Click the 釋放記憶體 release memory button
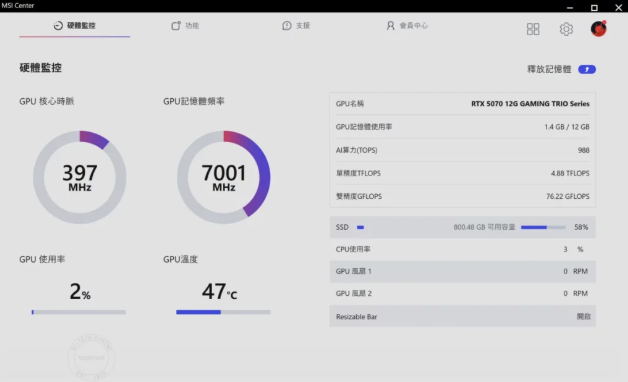 click(x=587, y=69)
